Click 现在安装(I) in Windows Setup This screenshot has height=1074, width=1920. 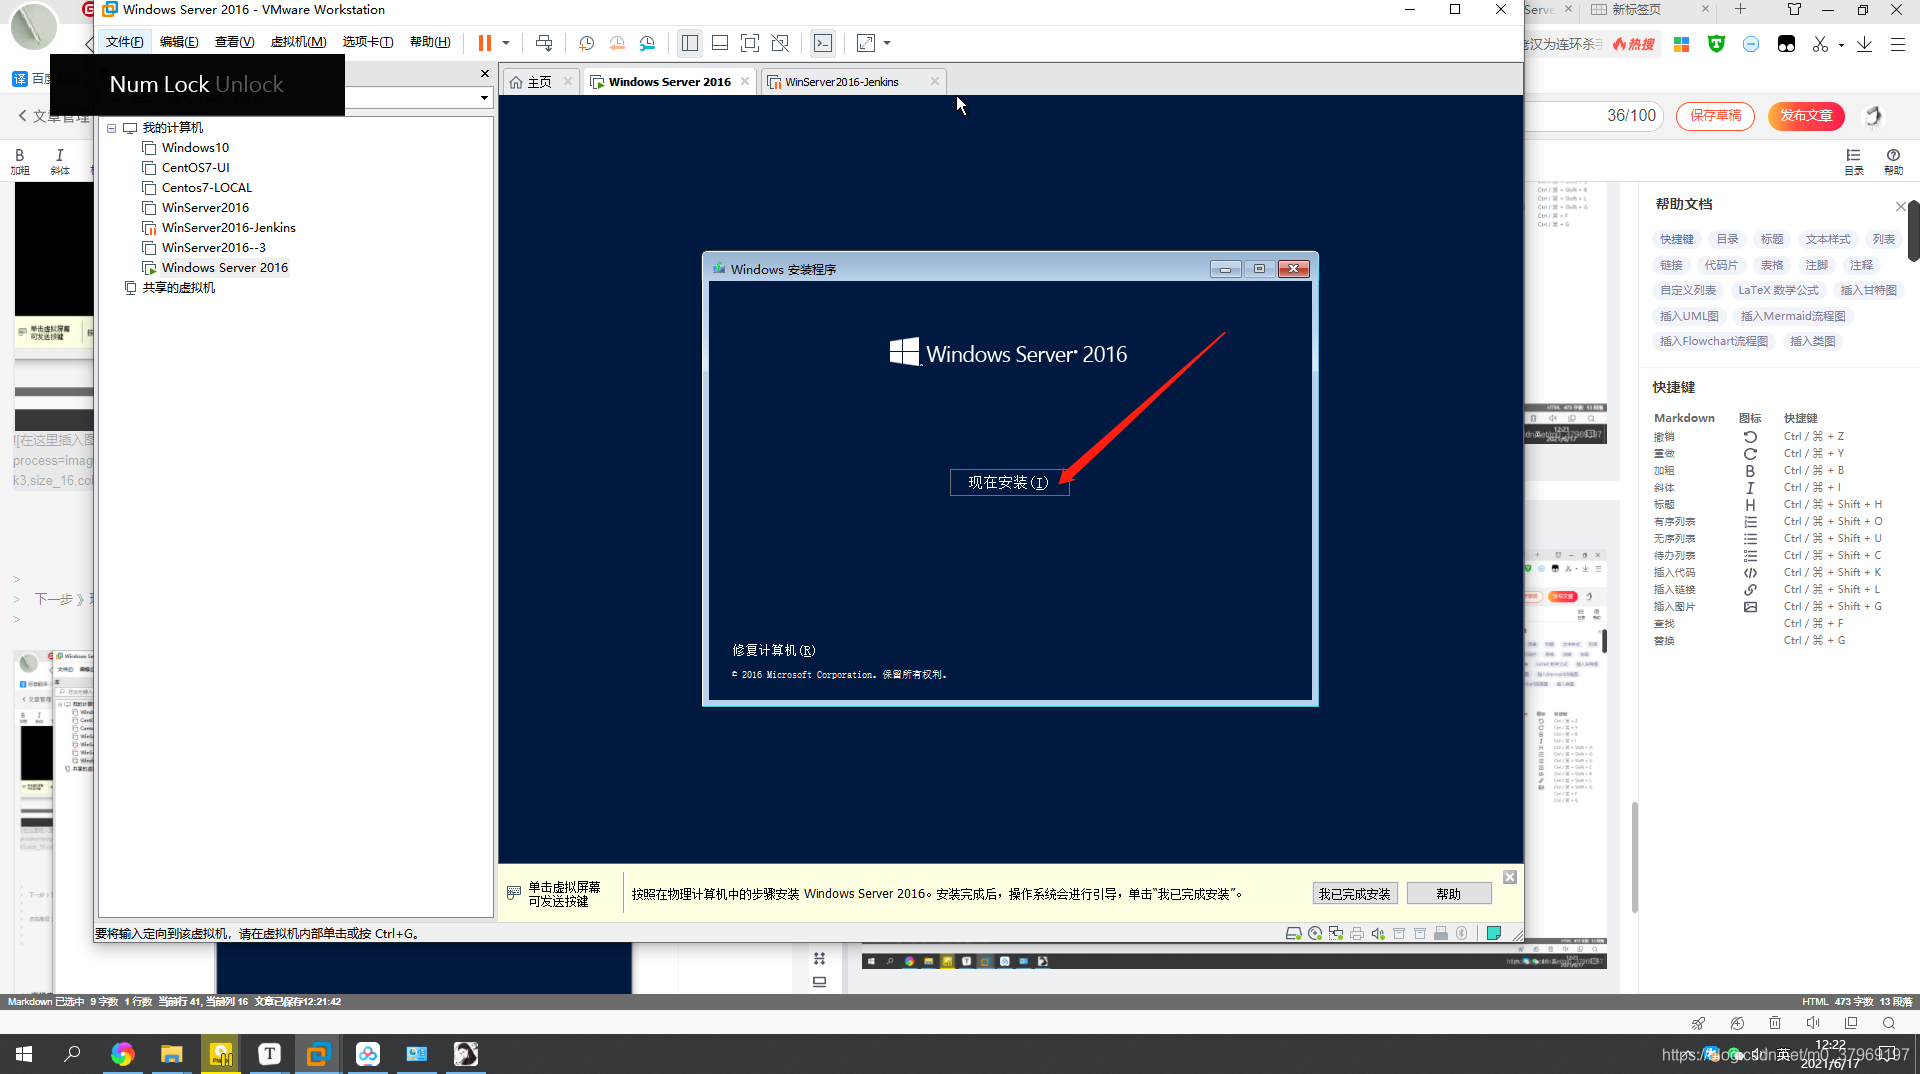click(1009, 483)
